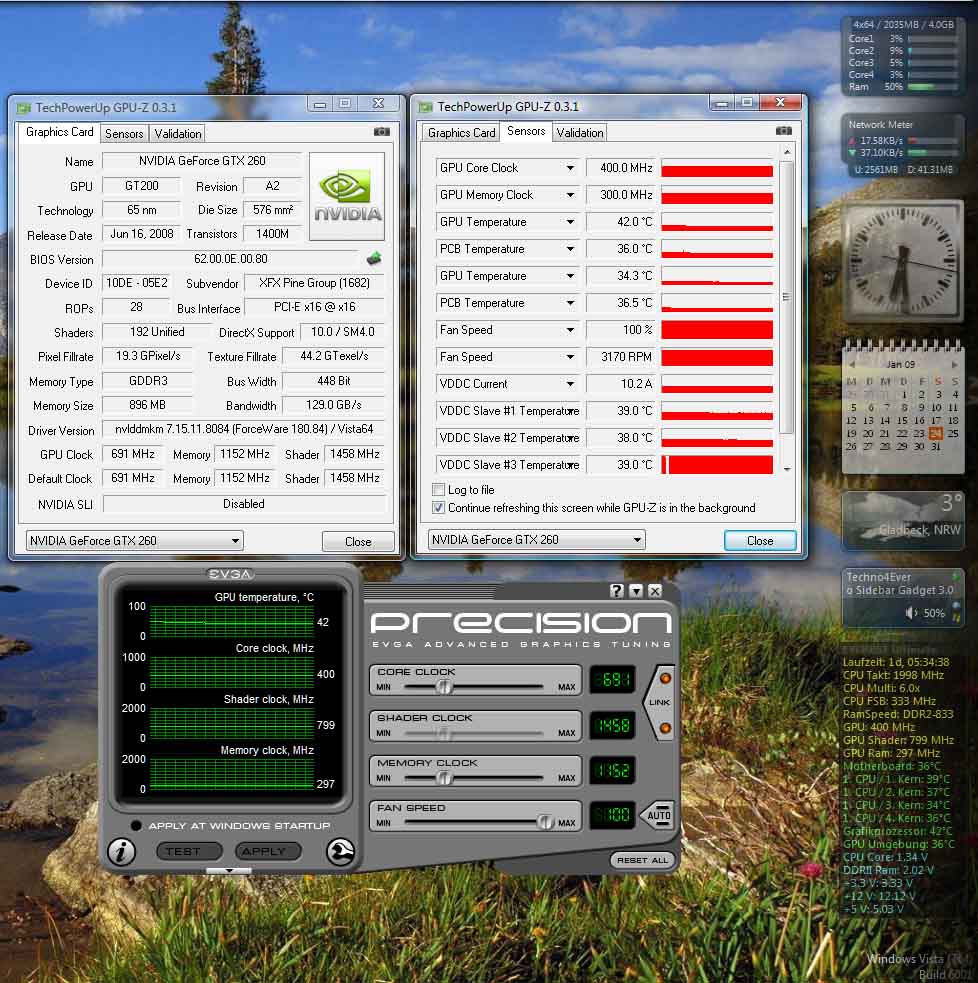Toggle the Log to file checkbox
The height and width of the screenshot is (983, 978).
438,490
